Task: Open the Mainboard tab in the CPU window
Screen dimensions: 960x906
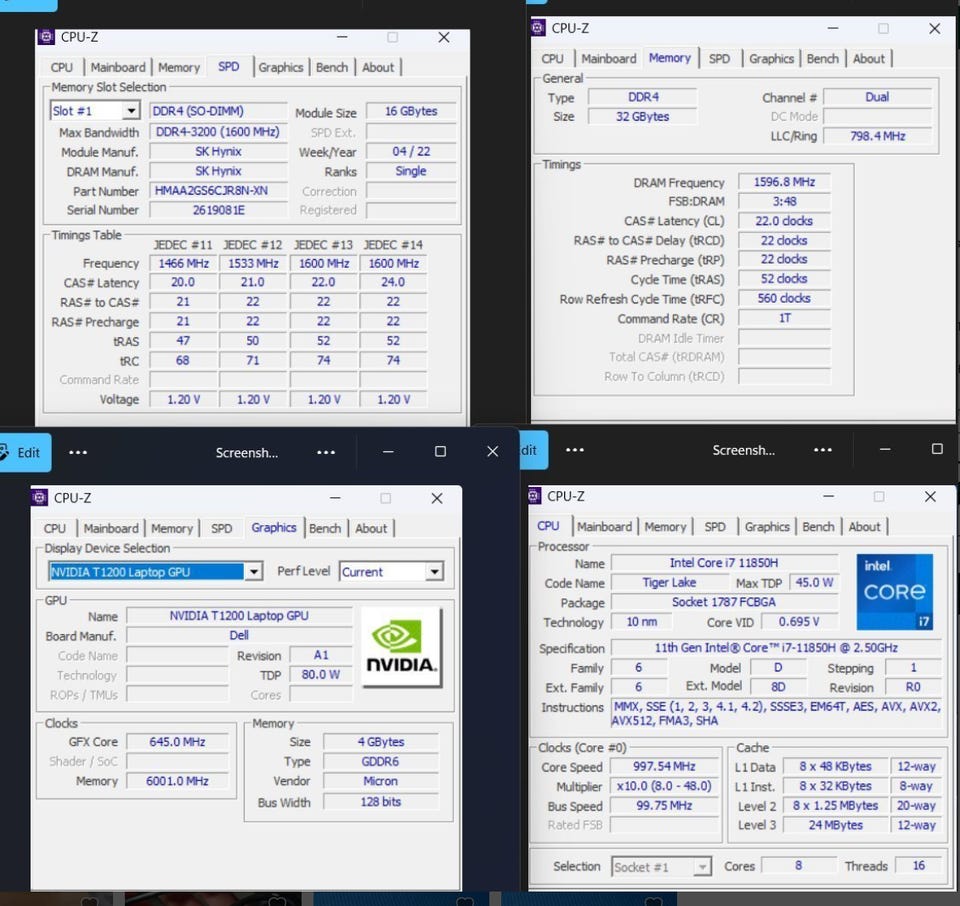Action: pyautogui.click(x=604, y=526)
